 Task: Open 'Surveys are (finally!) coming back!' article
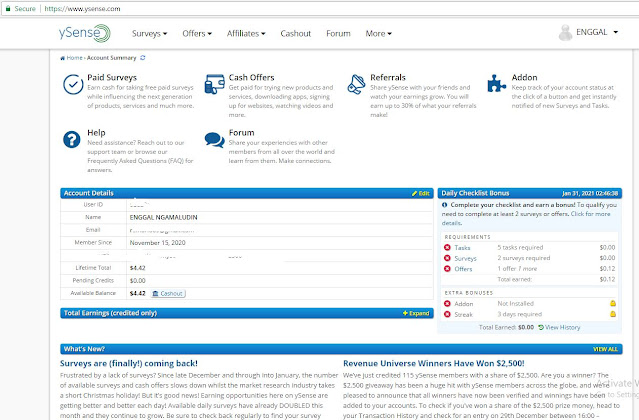(129, 363)
